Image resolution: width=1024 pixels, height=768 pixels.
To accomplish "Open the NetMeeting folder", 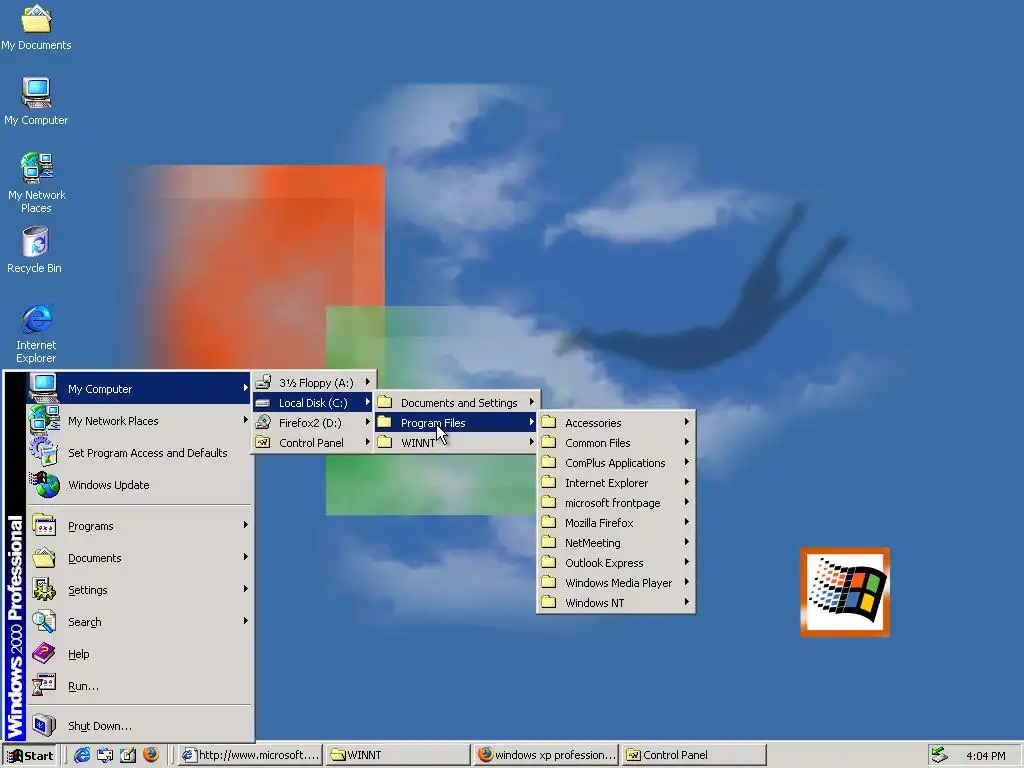I will pyautogui.click(x=616, y=543).
